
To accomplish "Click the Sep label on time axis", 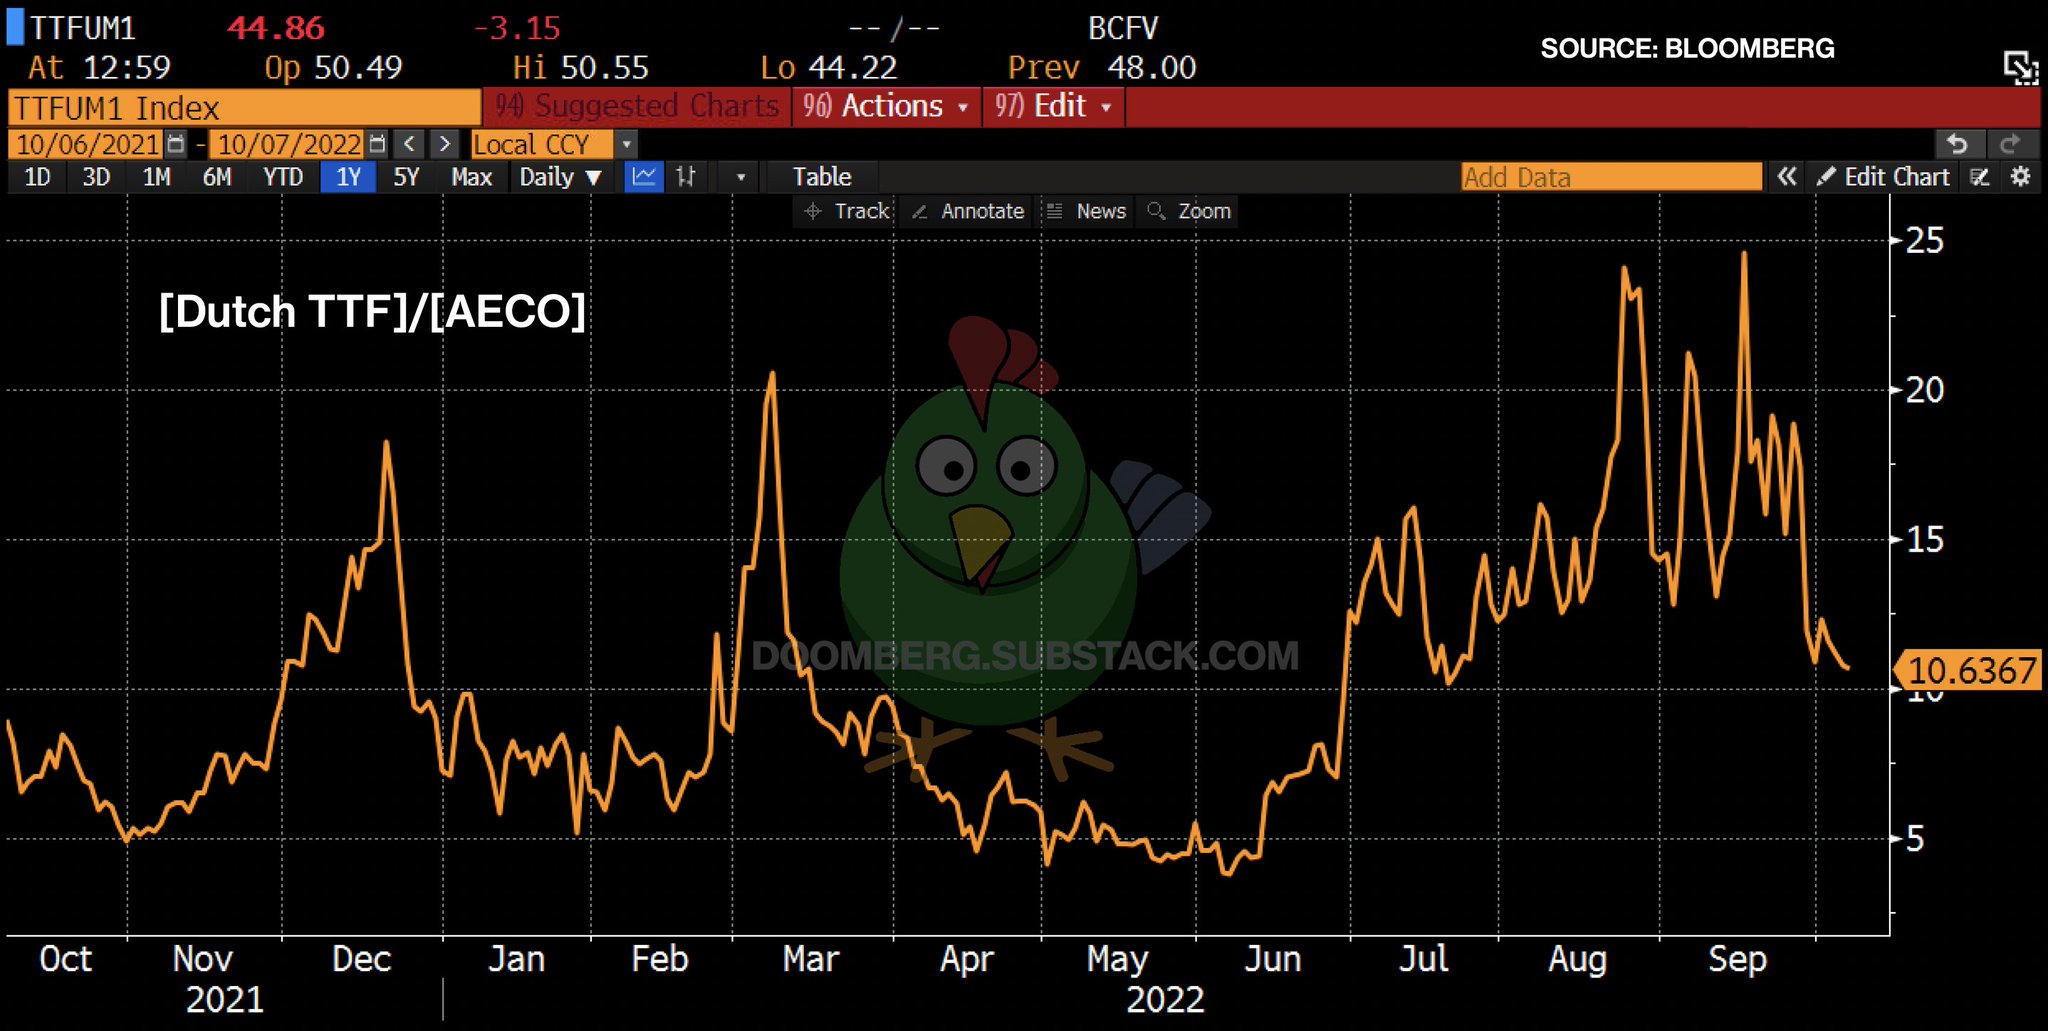I will click(1737, 959).
